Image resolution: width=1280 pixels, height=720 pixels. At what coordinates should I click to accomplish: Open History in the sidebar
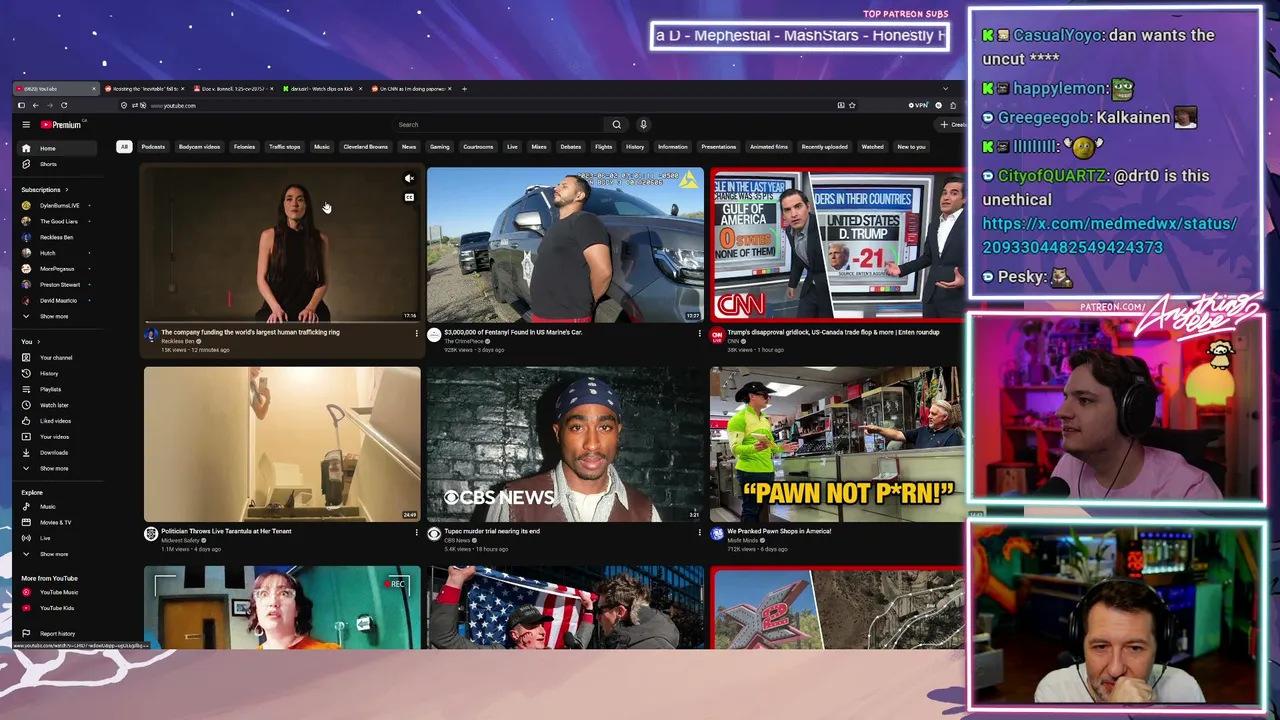coord(56,373)
